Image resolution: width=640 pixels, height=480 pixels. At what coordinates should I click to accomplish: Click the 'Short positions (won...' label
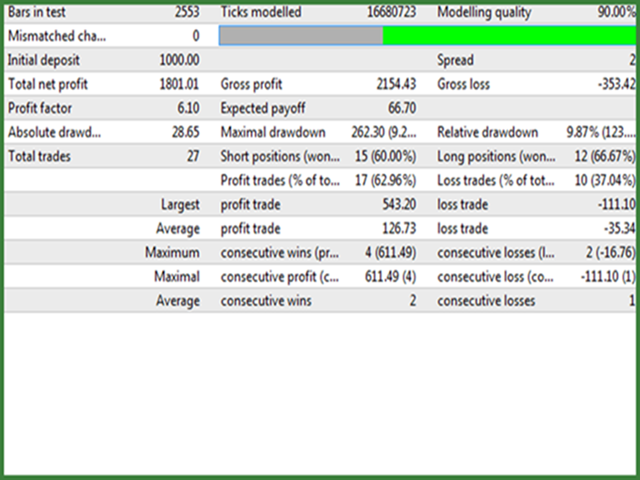280,157
